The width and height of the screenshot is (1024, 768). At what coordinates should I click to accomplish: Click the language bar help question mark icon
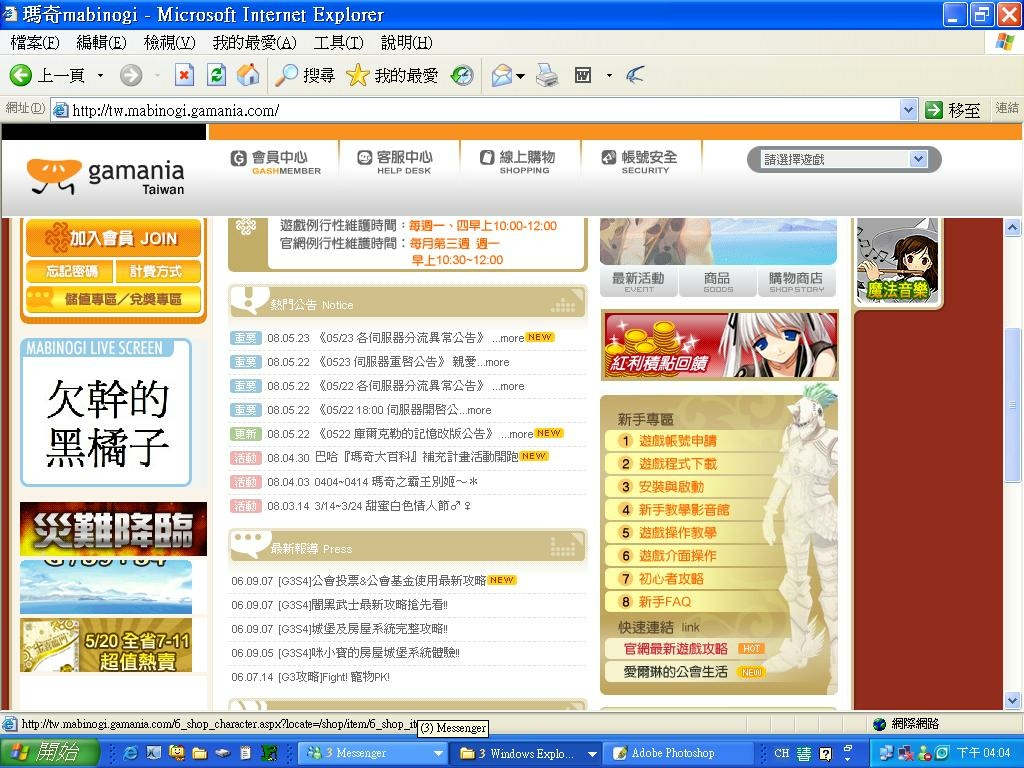click(x=825, y=754)
